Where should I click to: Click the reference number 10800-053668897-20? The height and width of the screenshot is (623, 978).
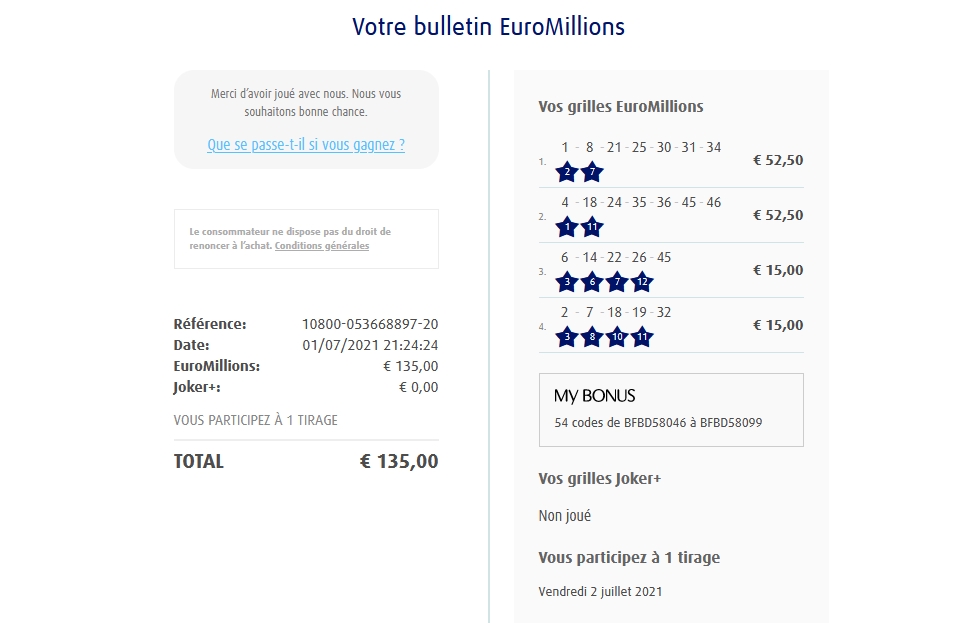[370, 324]
